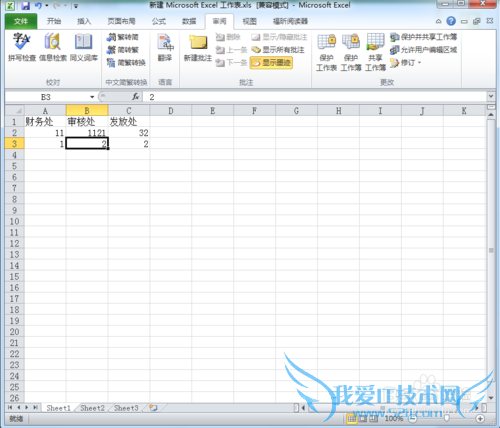Open the 信息检索 research tool
This screenshot has height=428, width=500.
(x=53, y=47)
